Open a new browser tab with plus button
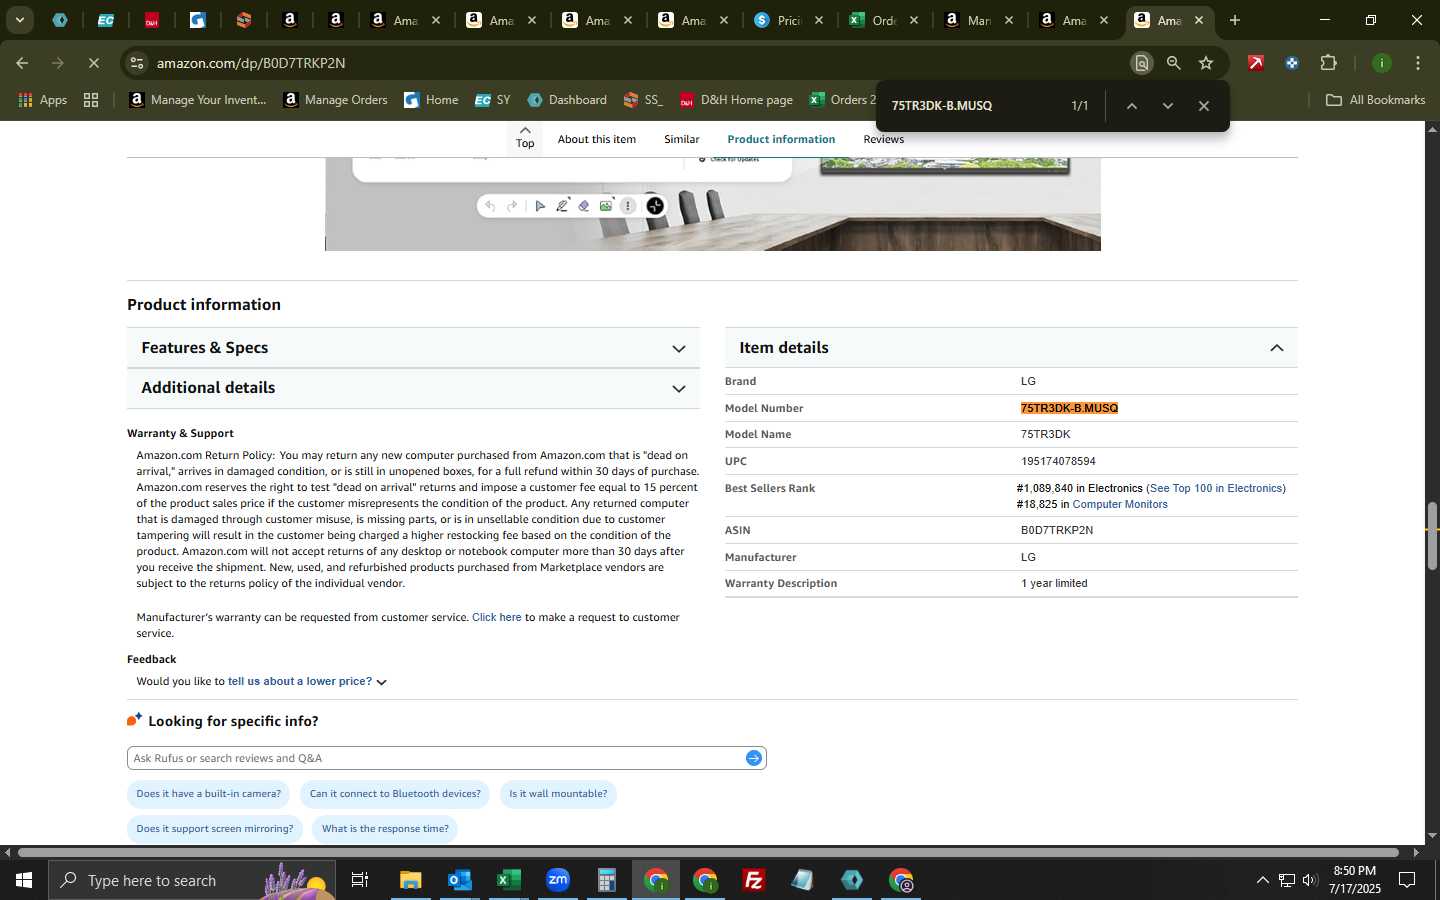The image size is (1440, 900). point(1235,20)
